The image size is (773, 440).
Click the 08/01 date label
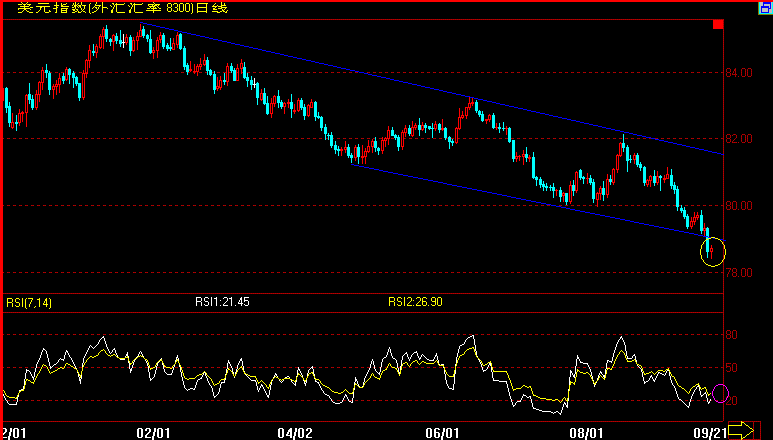click(x=586, y=433)
